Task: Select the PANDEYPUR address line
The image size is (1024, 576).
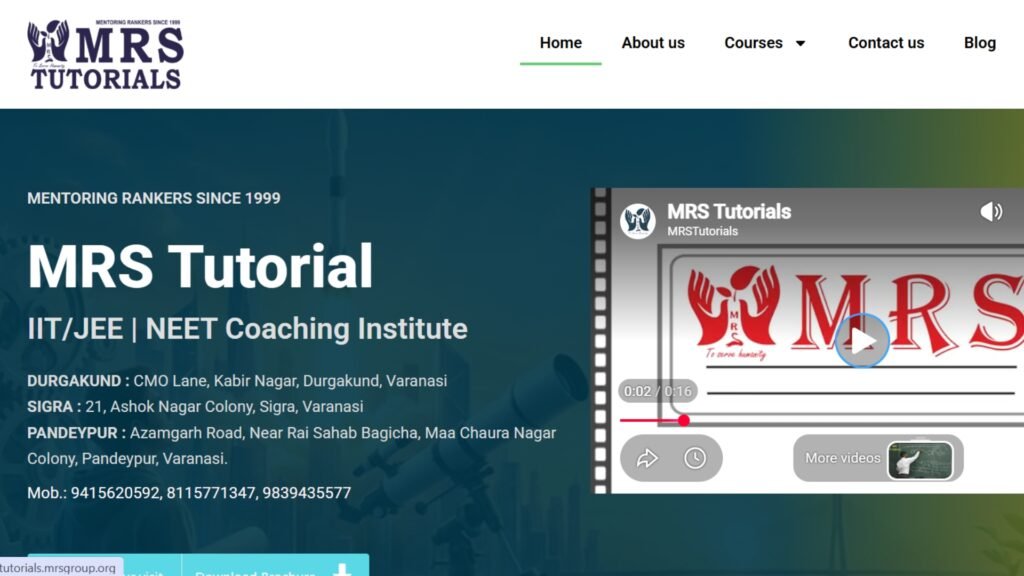Action: (291, 445)
